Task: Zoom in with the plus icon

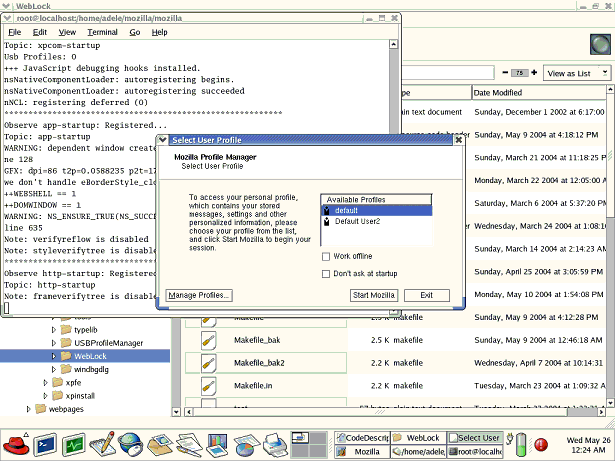Action: point(534,73)
